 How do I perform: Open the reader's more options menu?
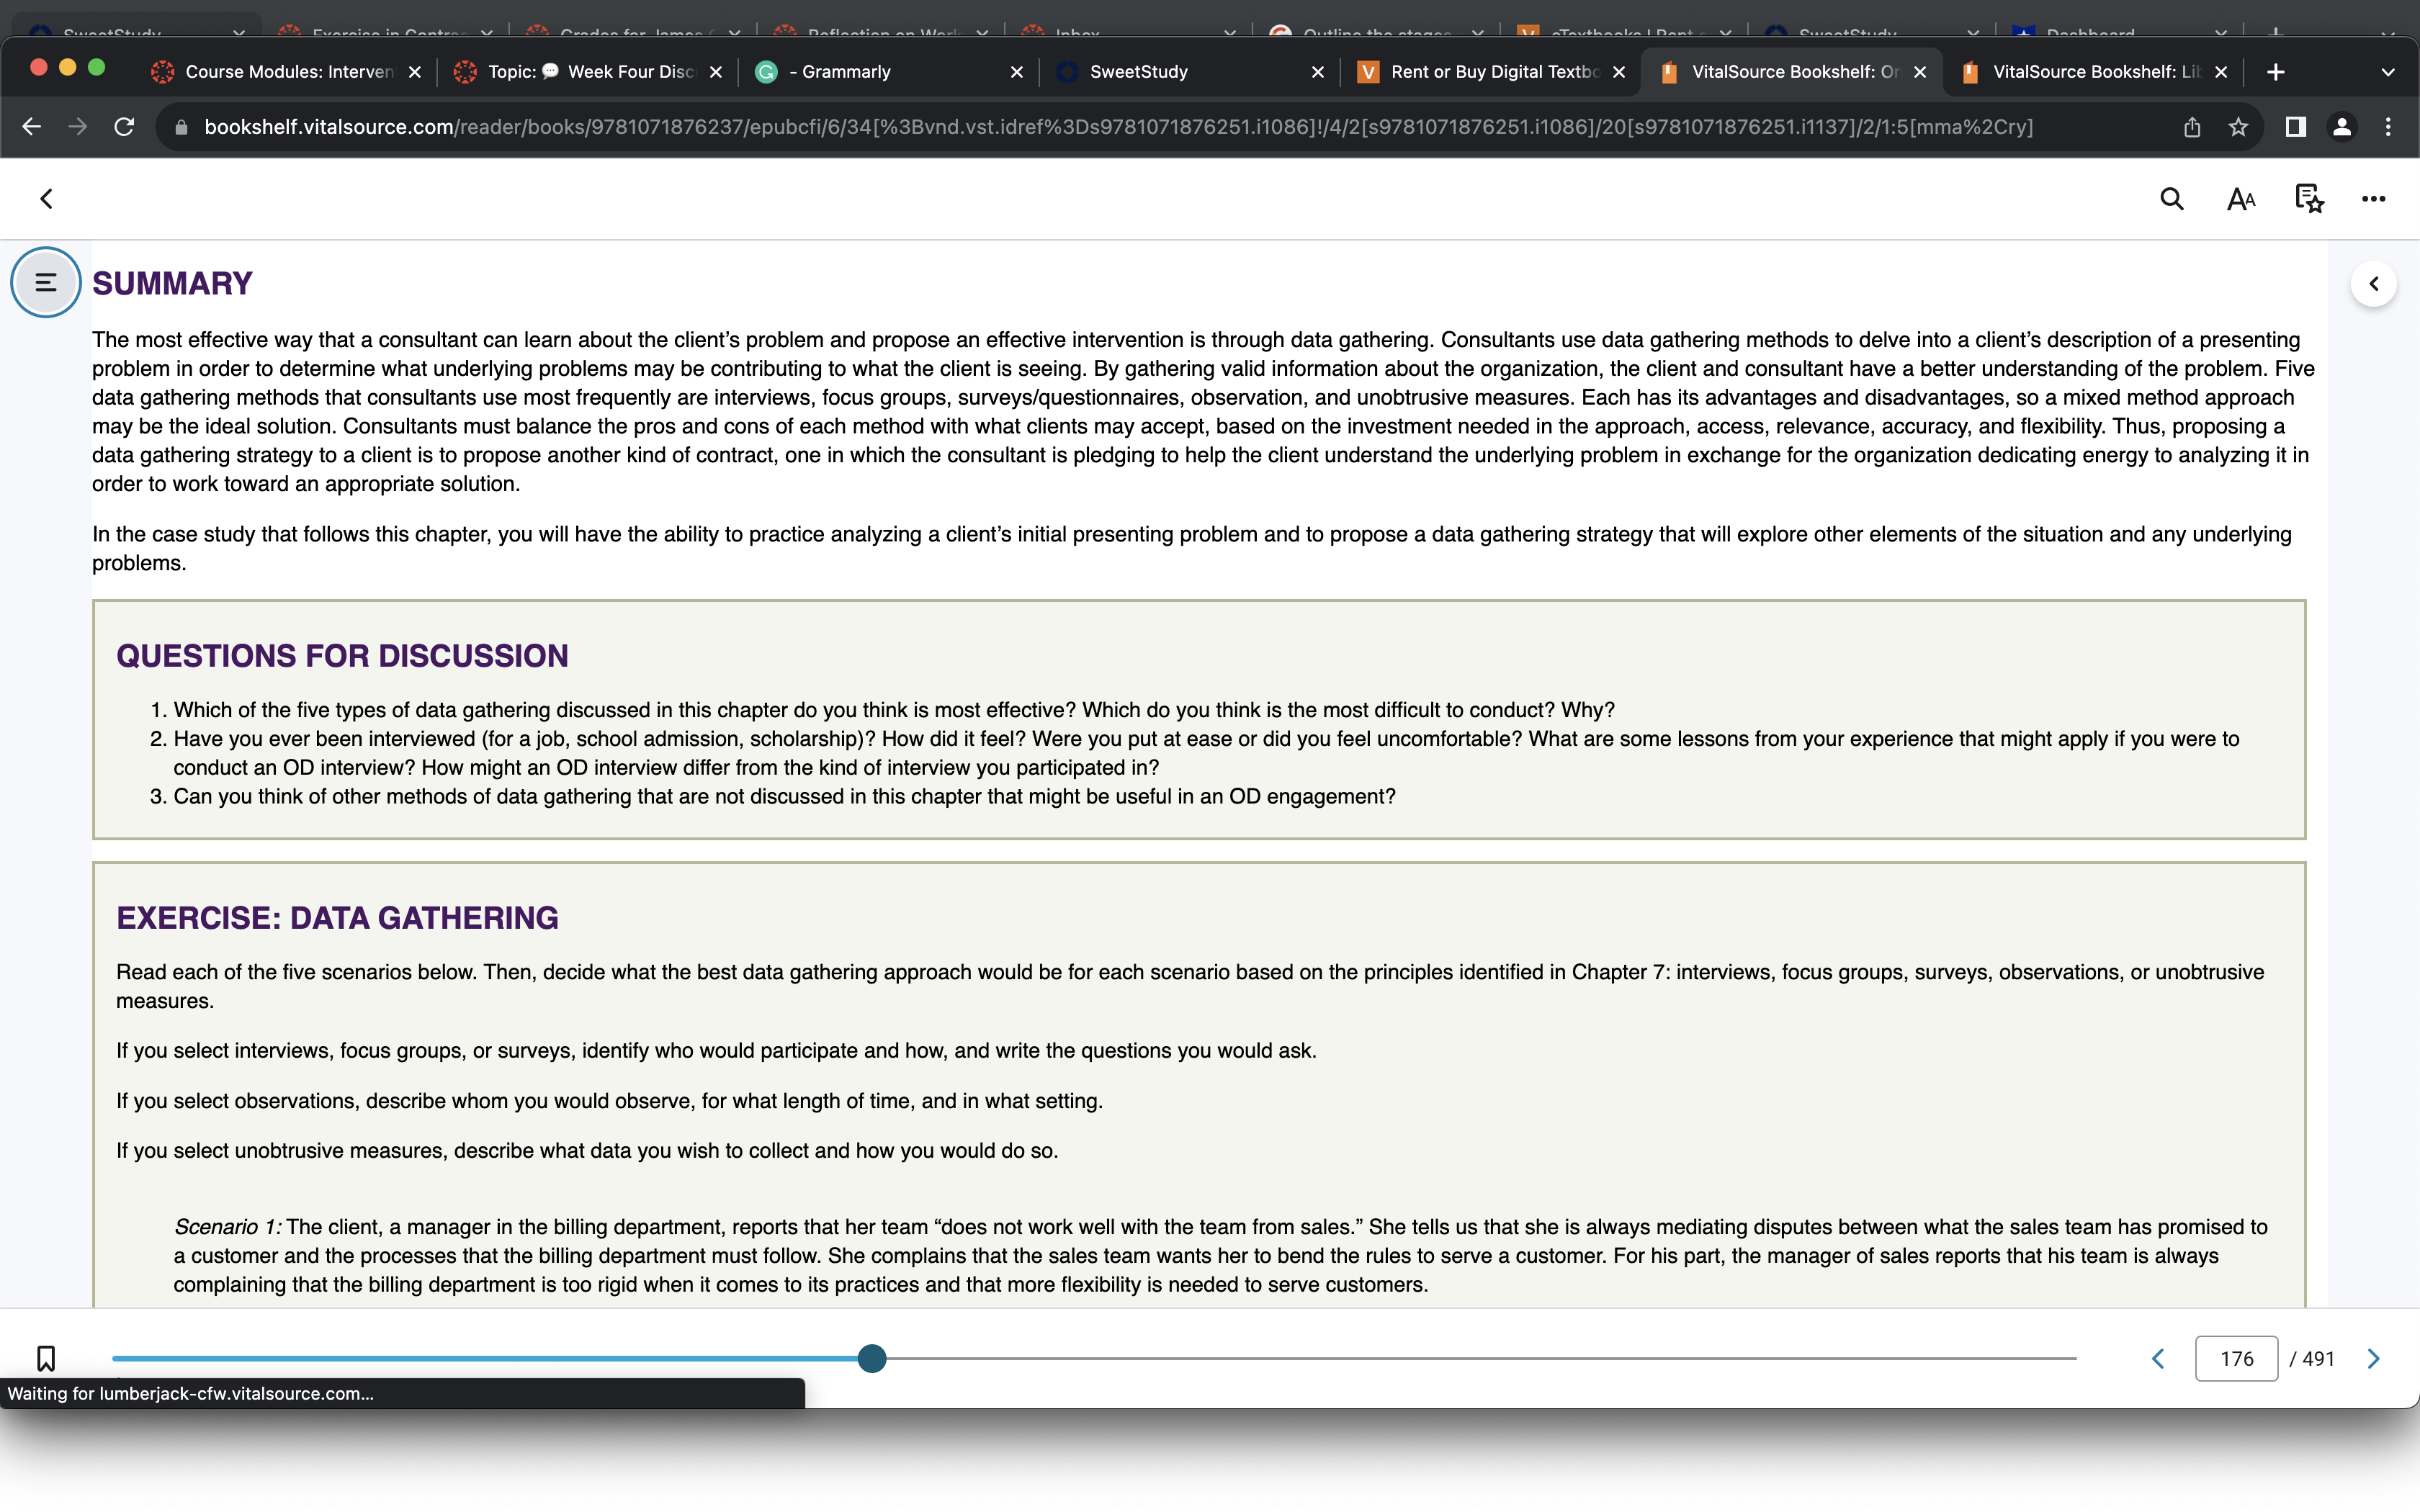2374,199
